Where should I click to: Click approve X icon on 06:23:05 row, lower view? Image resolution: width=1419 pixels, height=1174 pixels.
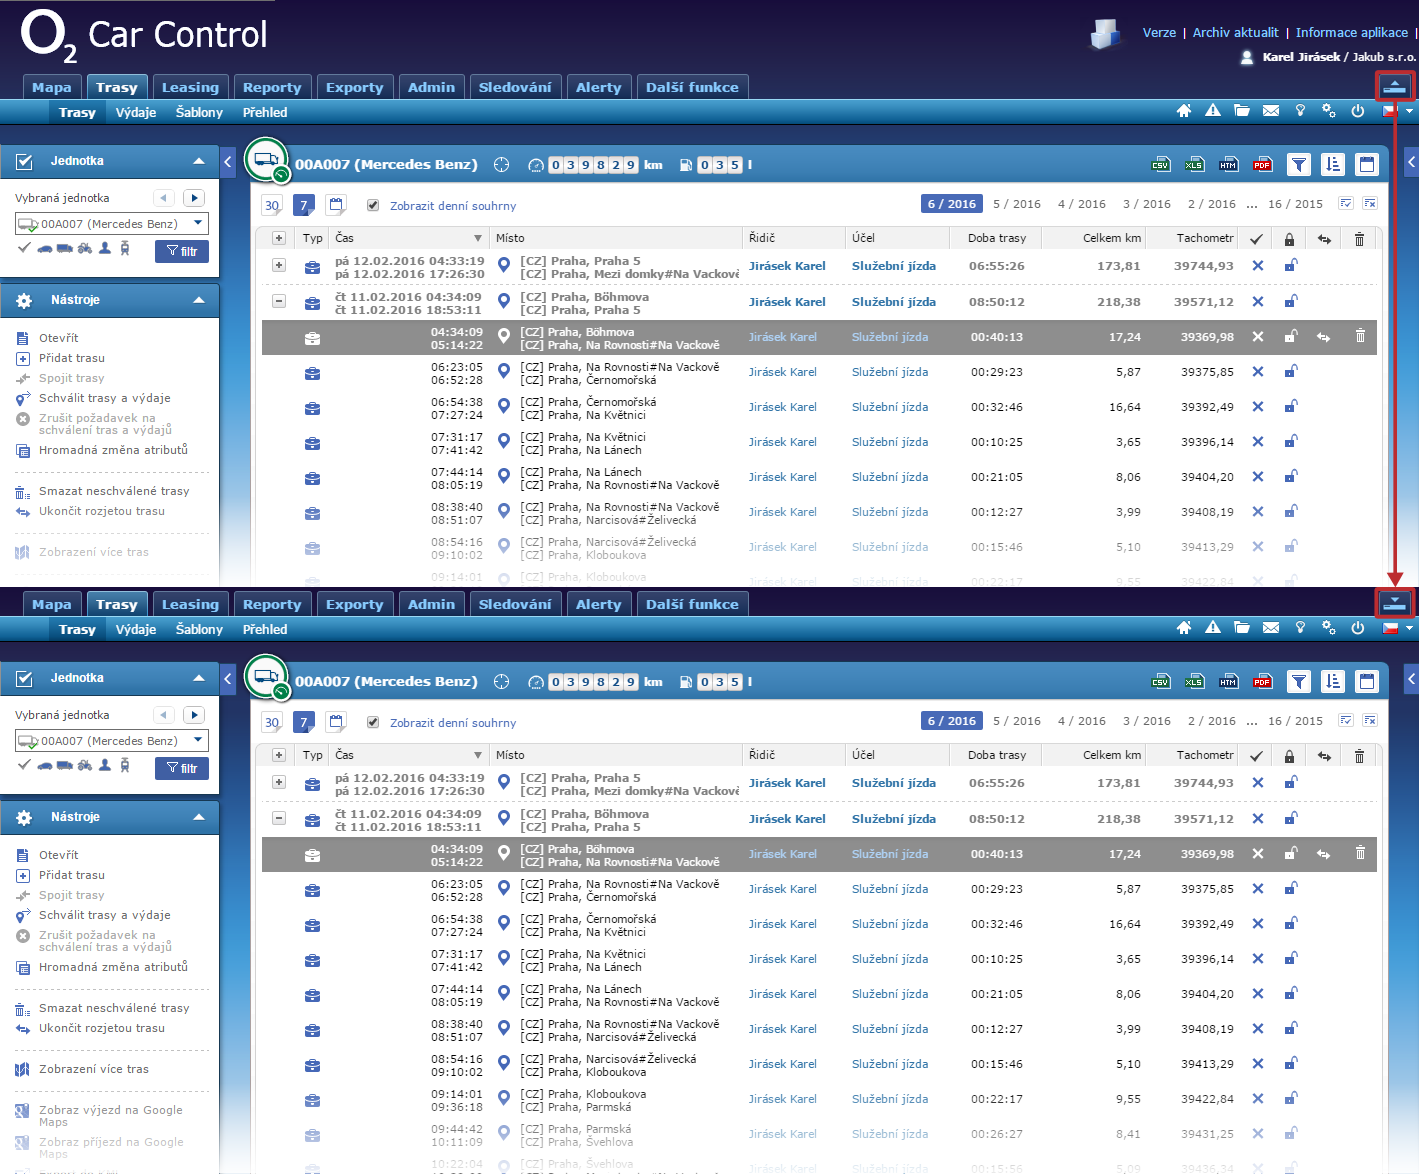1258,889
